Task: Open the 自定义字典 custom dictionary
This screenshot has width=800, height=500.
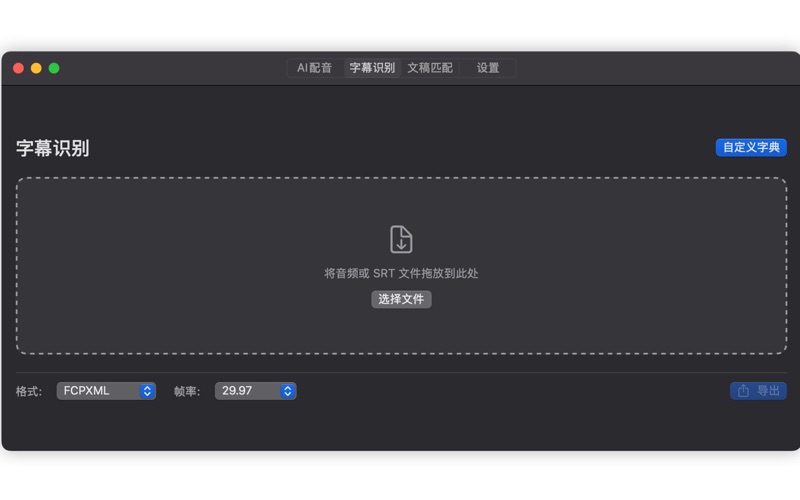Action: coord(751,147)
